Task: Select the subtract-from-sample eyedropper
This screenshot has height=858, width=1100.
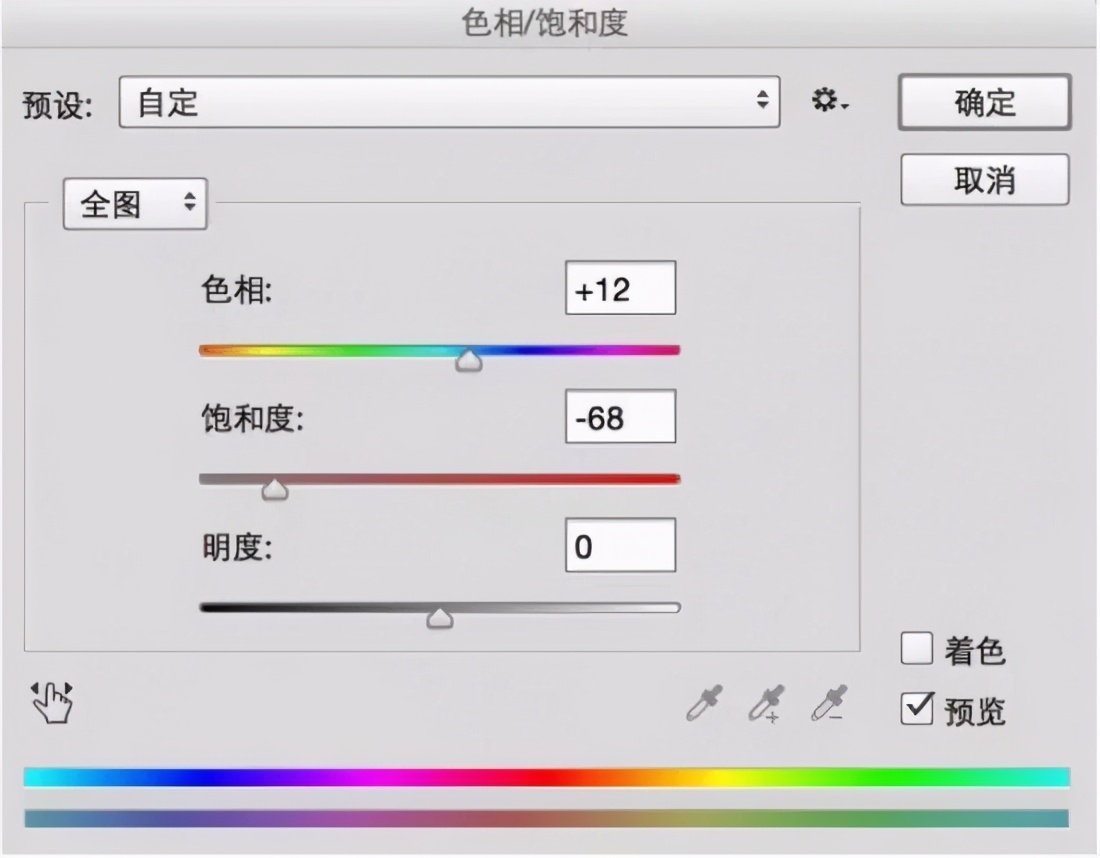Action: coord(829,704)
